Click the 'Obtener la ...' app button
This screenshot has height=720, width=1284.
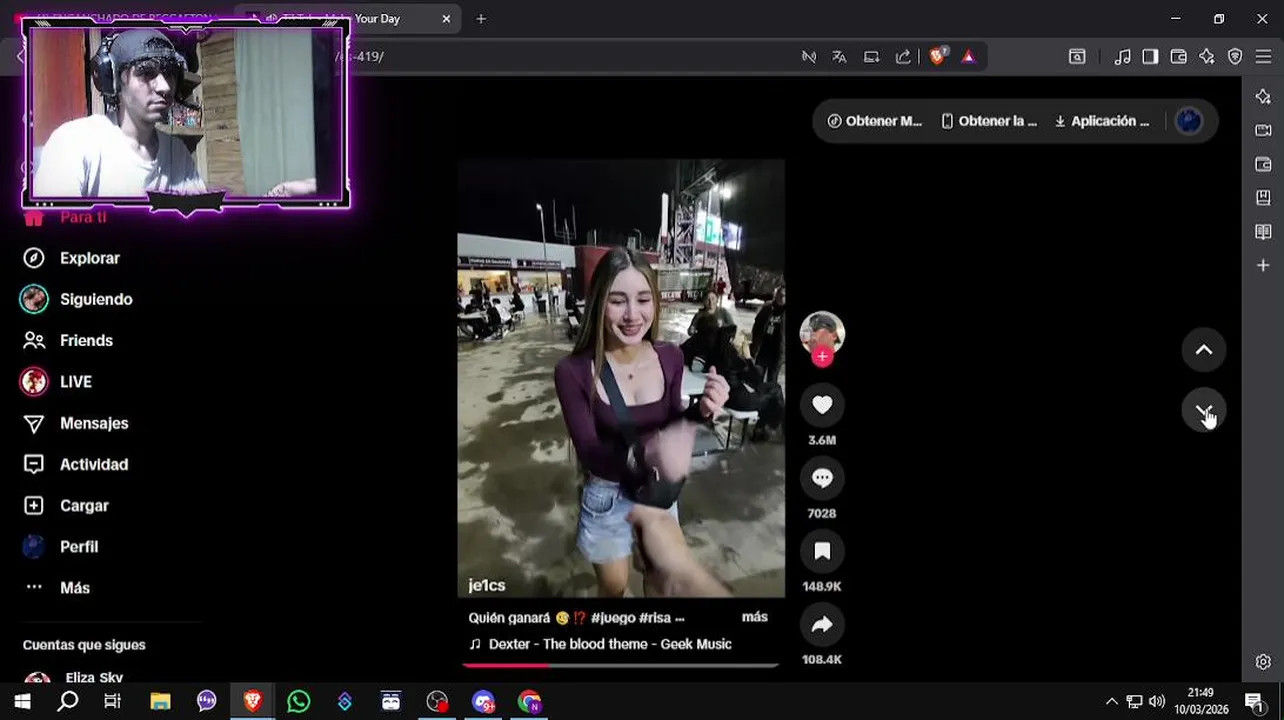pos(989,121)
